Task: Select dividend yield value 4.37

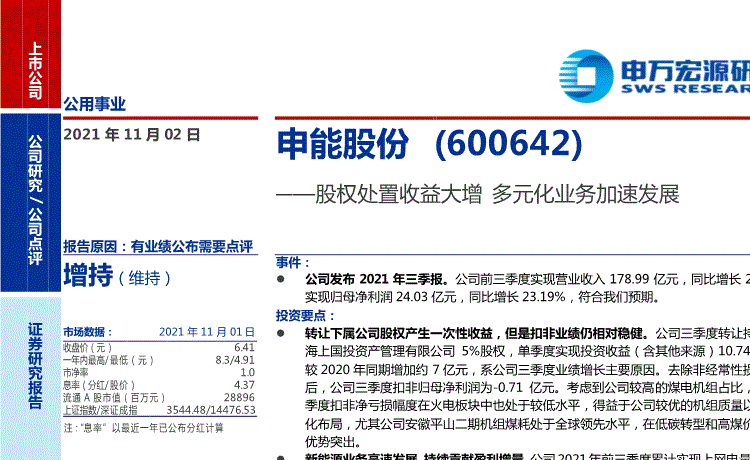Action: (244, 385)
